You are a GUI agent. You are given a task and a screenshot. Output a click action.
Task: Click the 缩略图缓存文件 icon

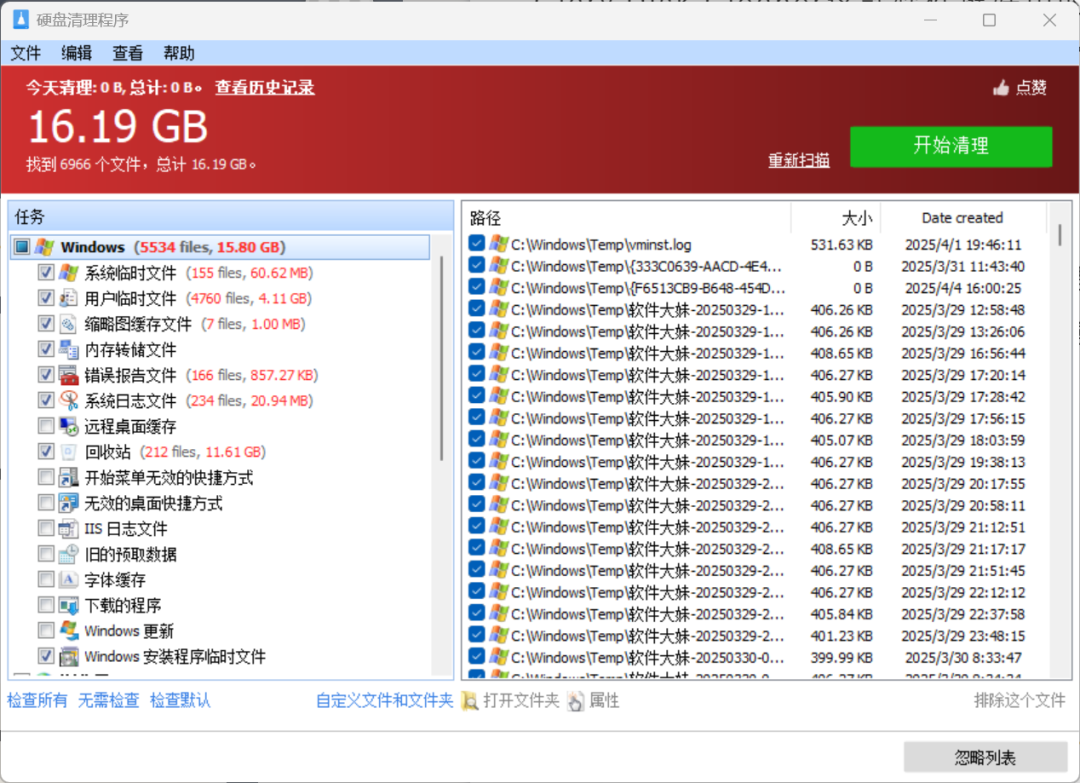point(70,323)
